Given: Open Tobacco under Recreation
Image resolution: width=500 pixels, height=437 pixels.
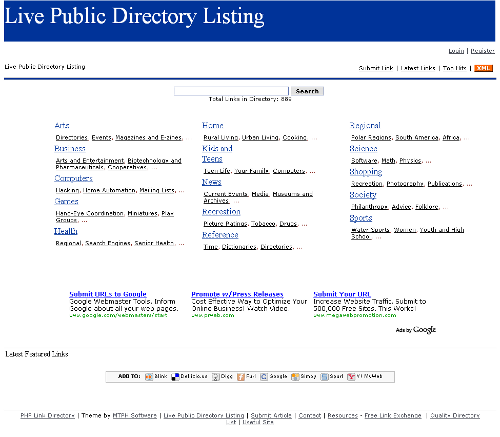Looking at the screenshot, I should click(x=263, y=223).
